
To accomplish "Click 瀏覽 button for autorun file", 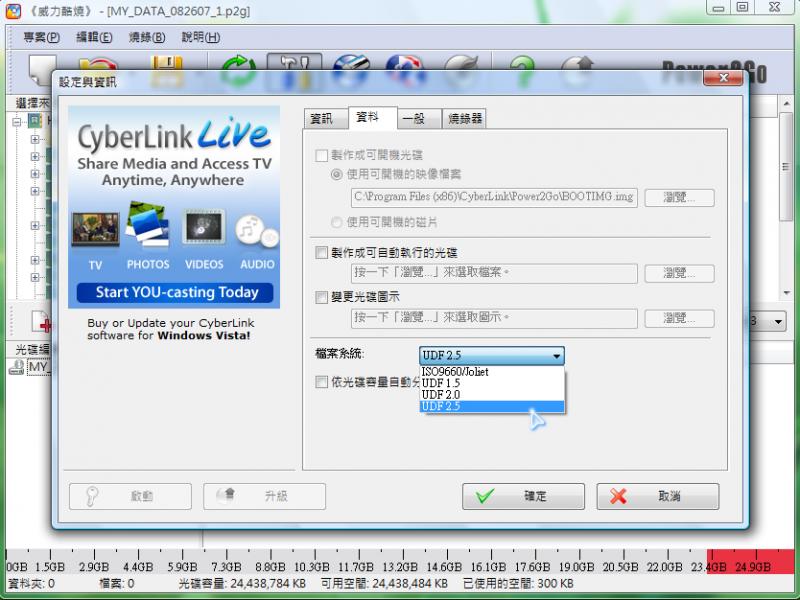I will coord(679,273).
